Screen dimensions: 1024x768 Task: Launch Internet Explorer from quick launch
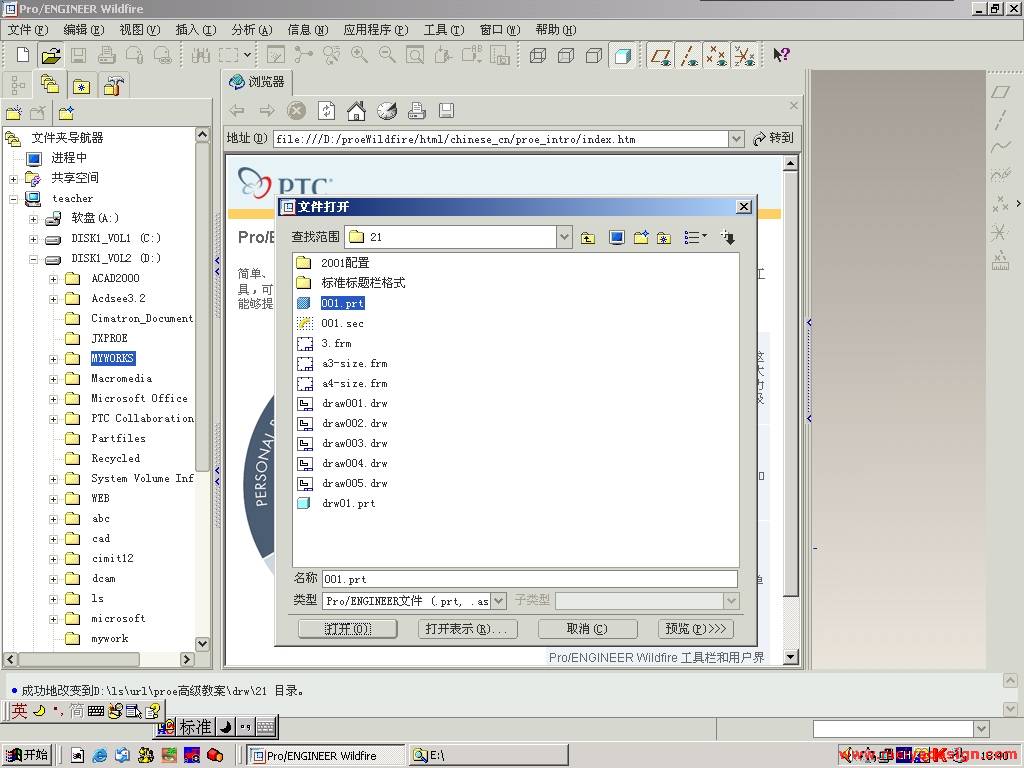coord(100,756)
